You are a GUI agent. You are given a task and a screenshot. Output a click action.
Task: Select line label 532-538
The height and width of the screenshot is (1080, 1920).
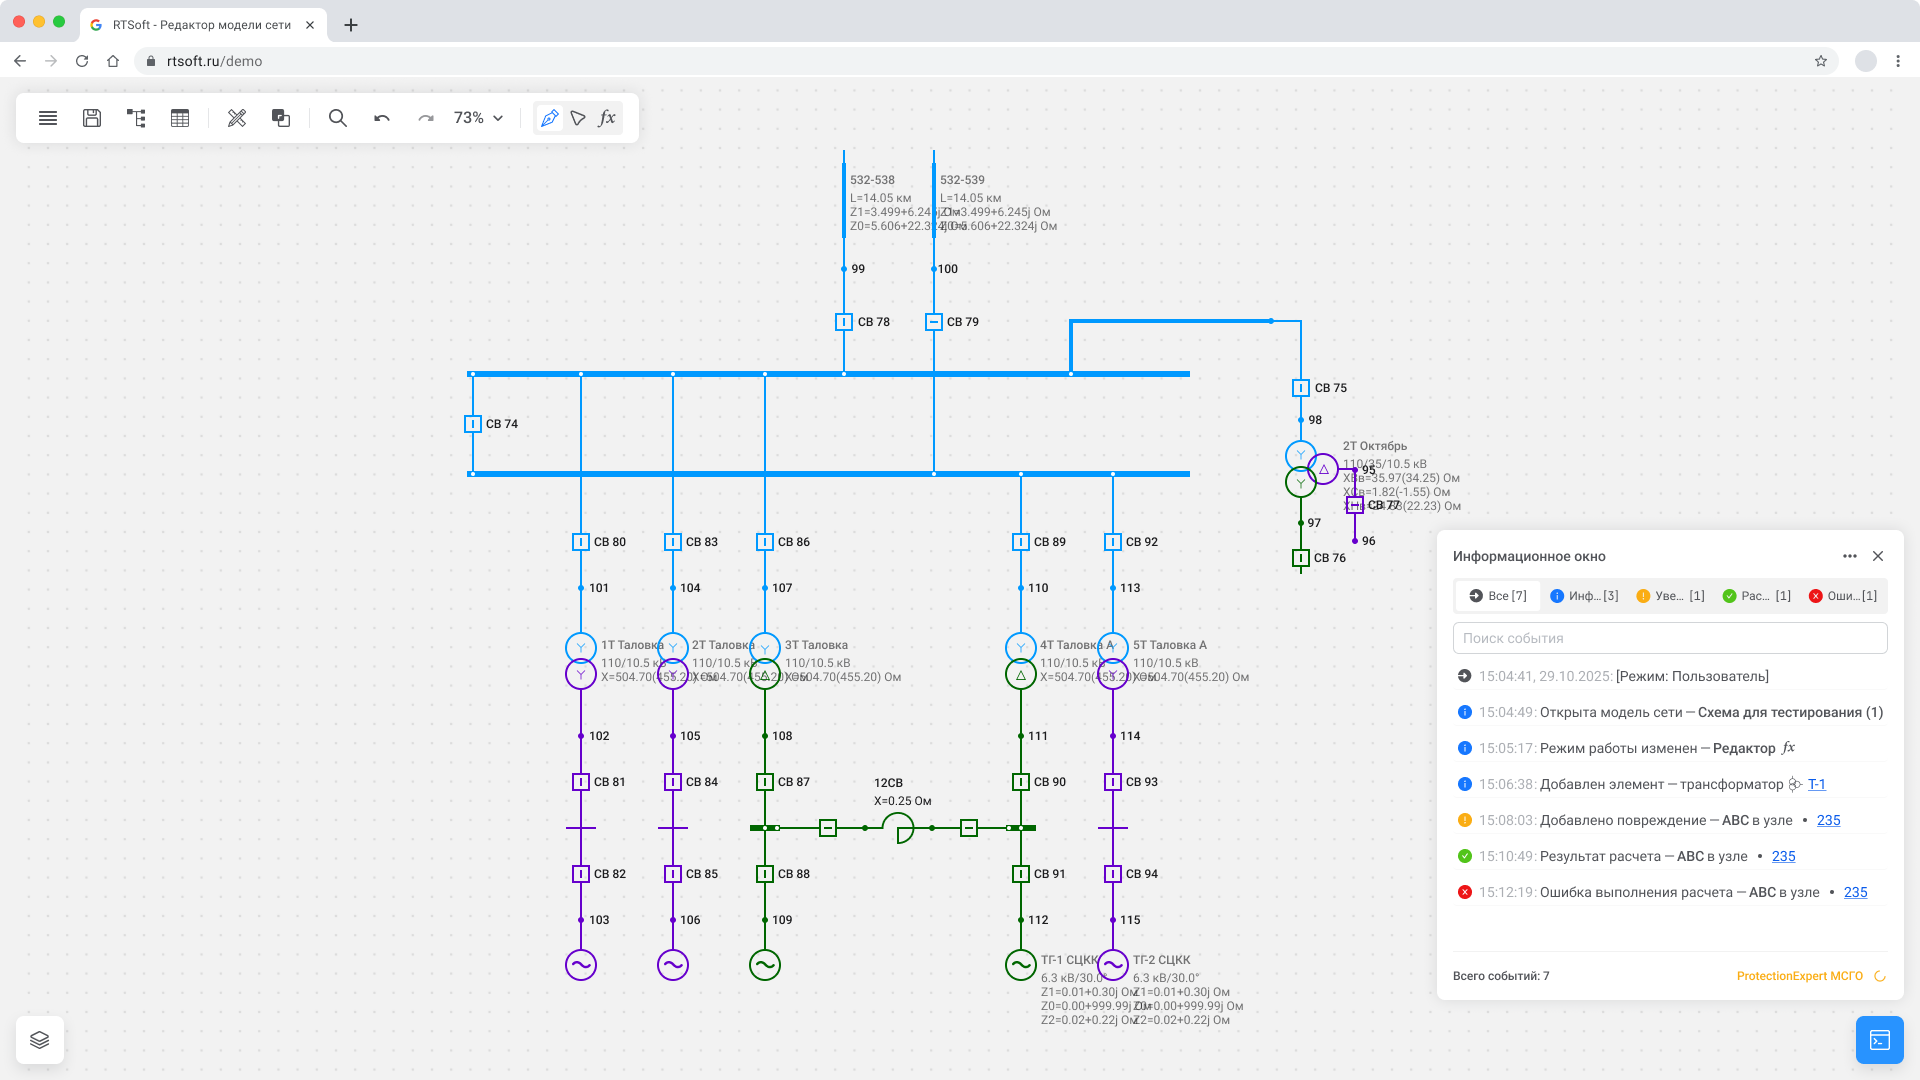[x=872, y=180]
